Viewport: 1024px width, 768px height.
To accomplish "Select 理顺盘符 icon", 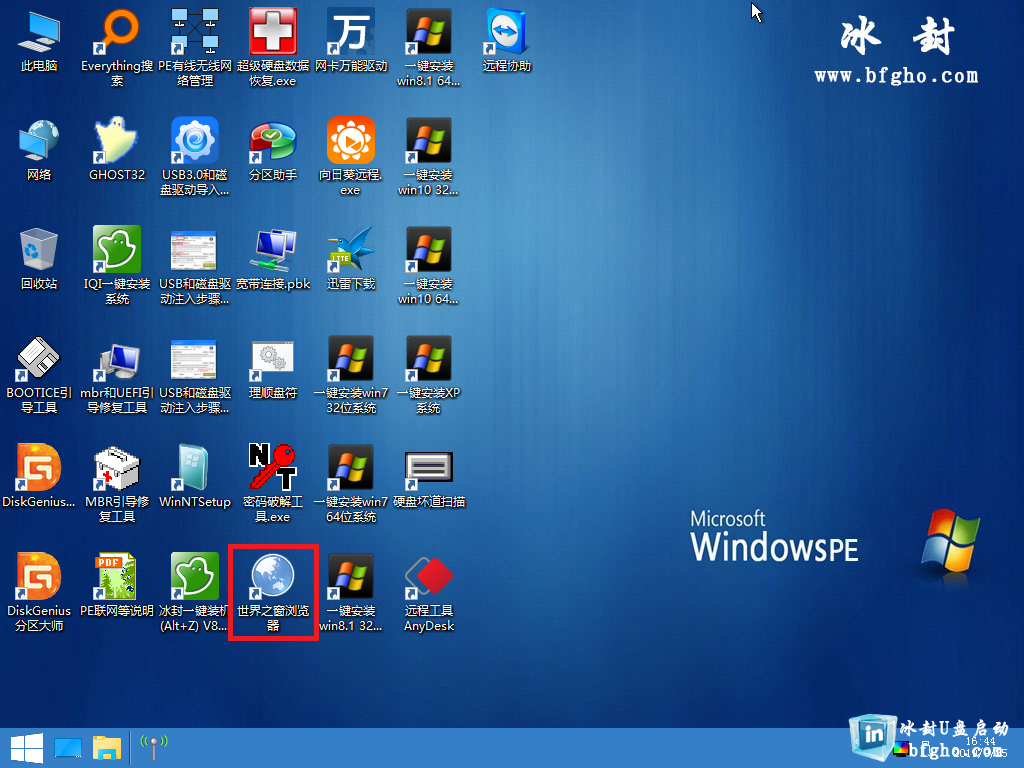I will coord(273,368).
